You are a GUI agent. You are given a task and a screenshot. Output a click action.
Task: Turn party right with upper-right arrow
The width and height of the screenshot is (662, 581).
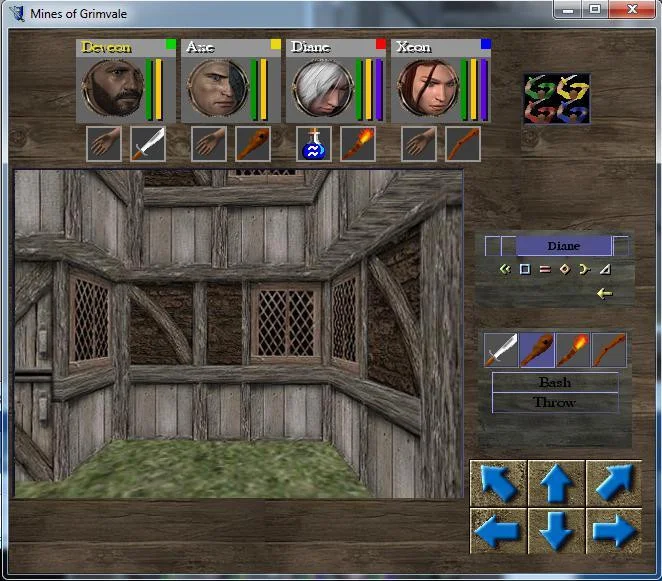click(x=614, y=483)
